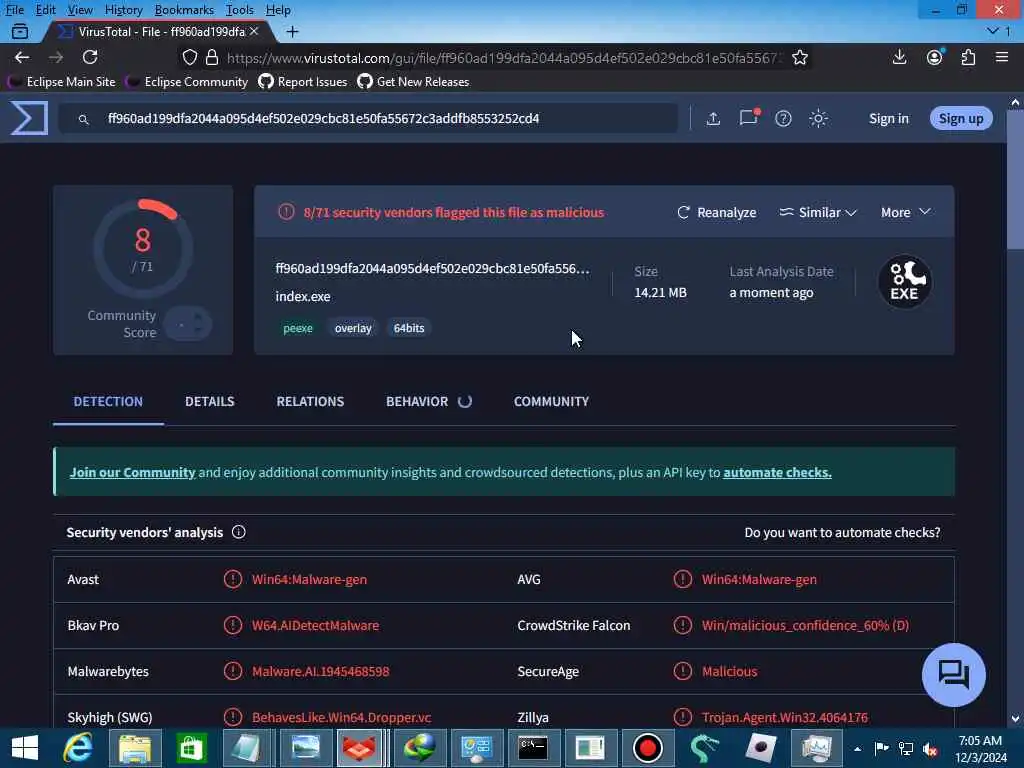Click the site padlock icon
This screenshot has width=1024, height=768.
(x=212, y=57)
